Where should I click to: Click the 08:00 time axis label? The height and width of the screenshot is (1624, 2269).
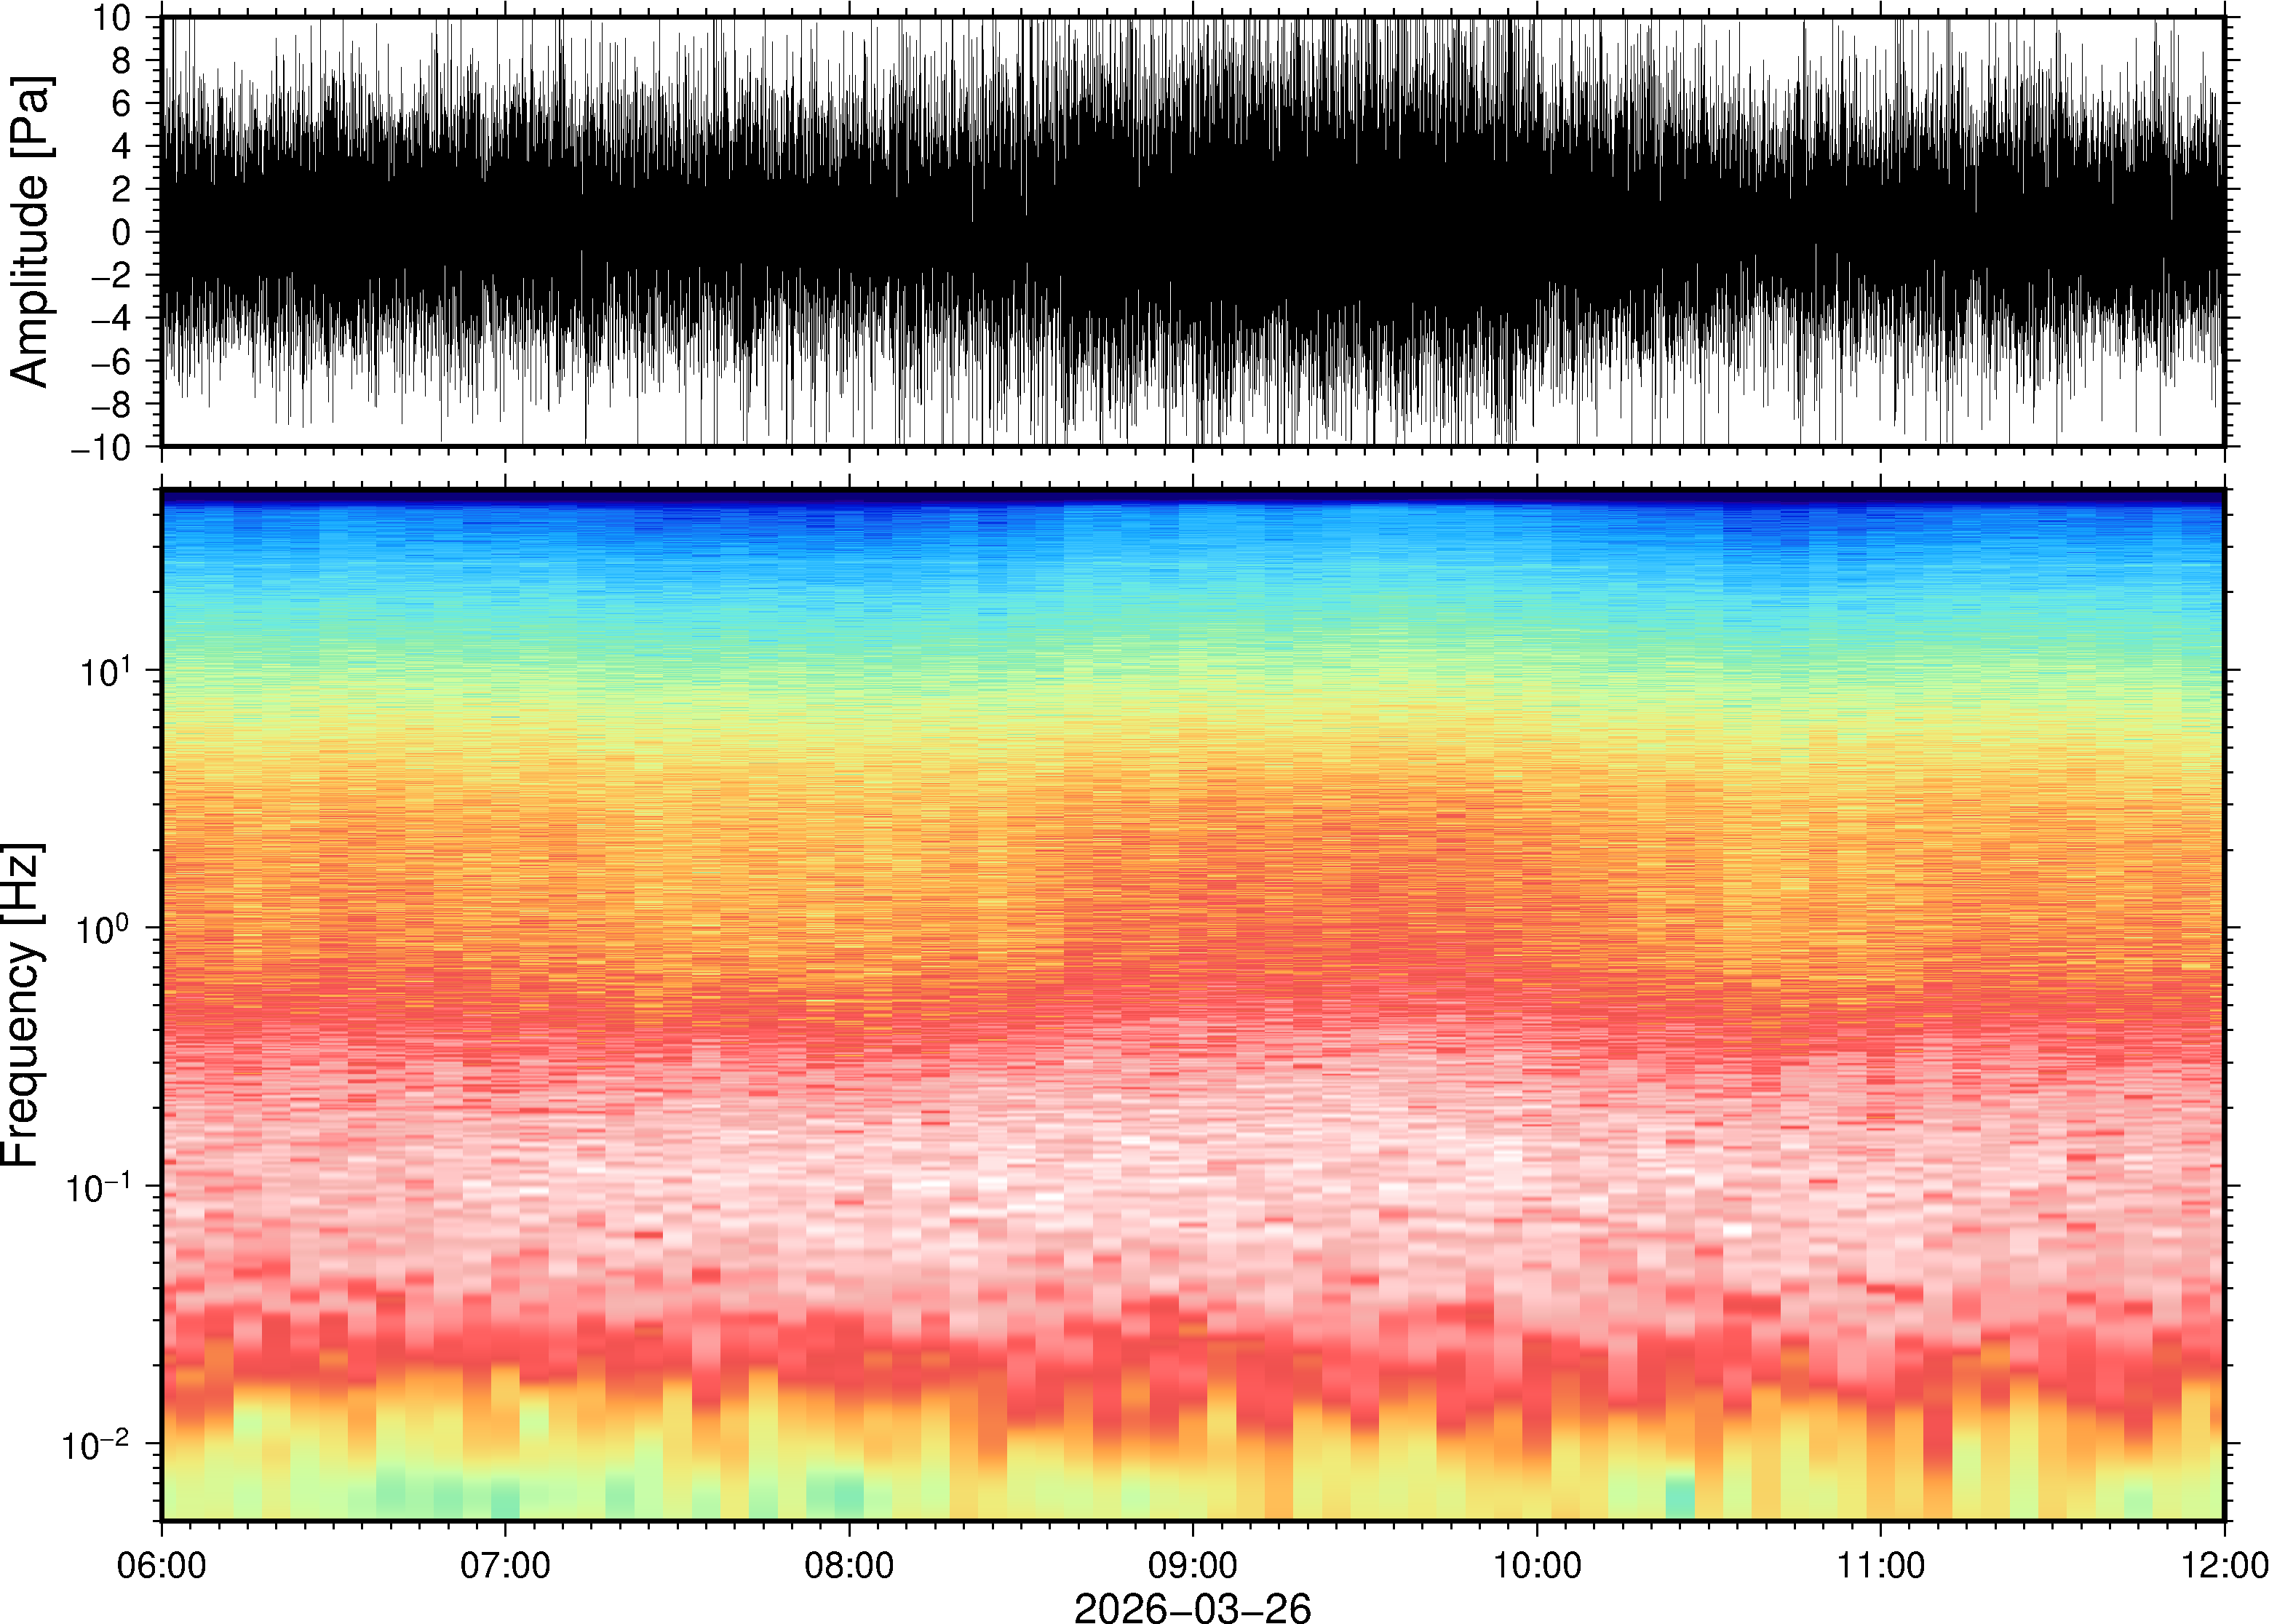click(849, 1565)
